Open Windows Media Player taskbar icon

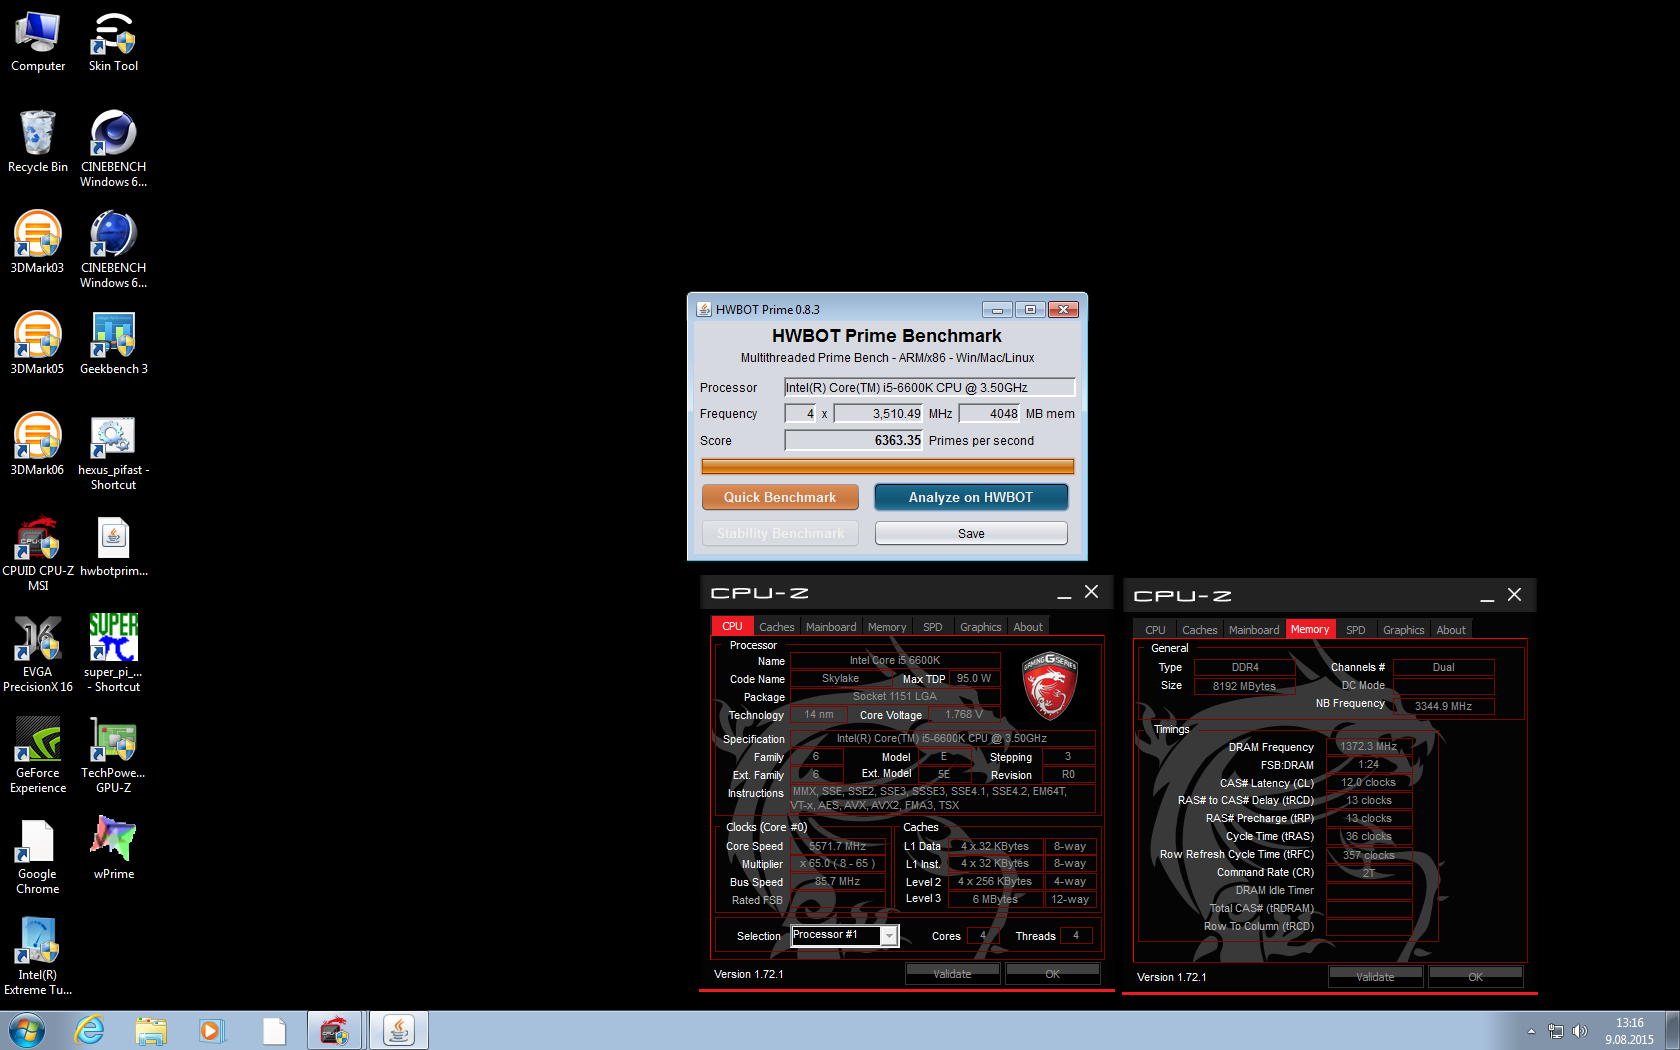click(211, 1030)
